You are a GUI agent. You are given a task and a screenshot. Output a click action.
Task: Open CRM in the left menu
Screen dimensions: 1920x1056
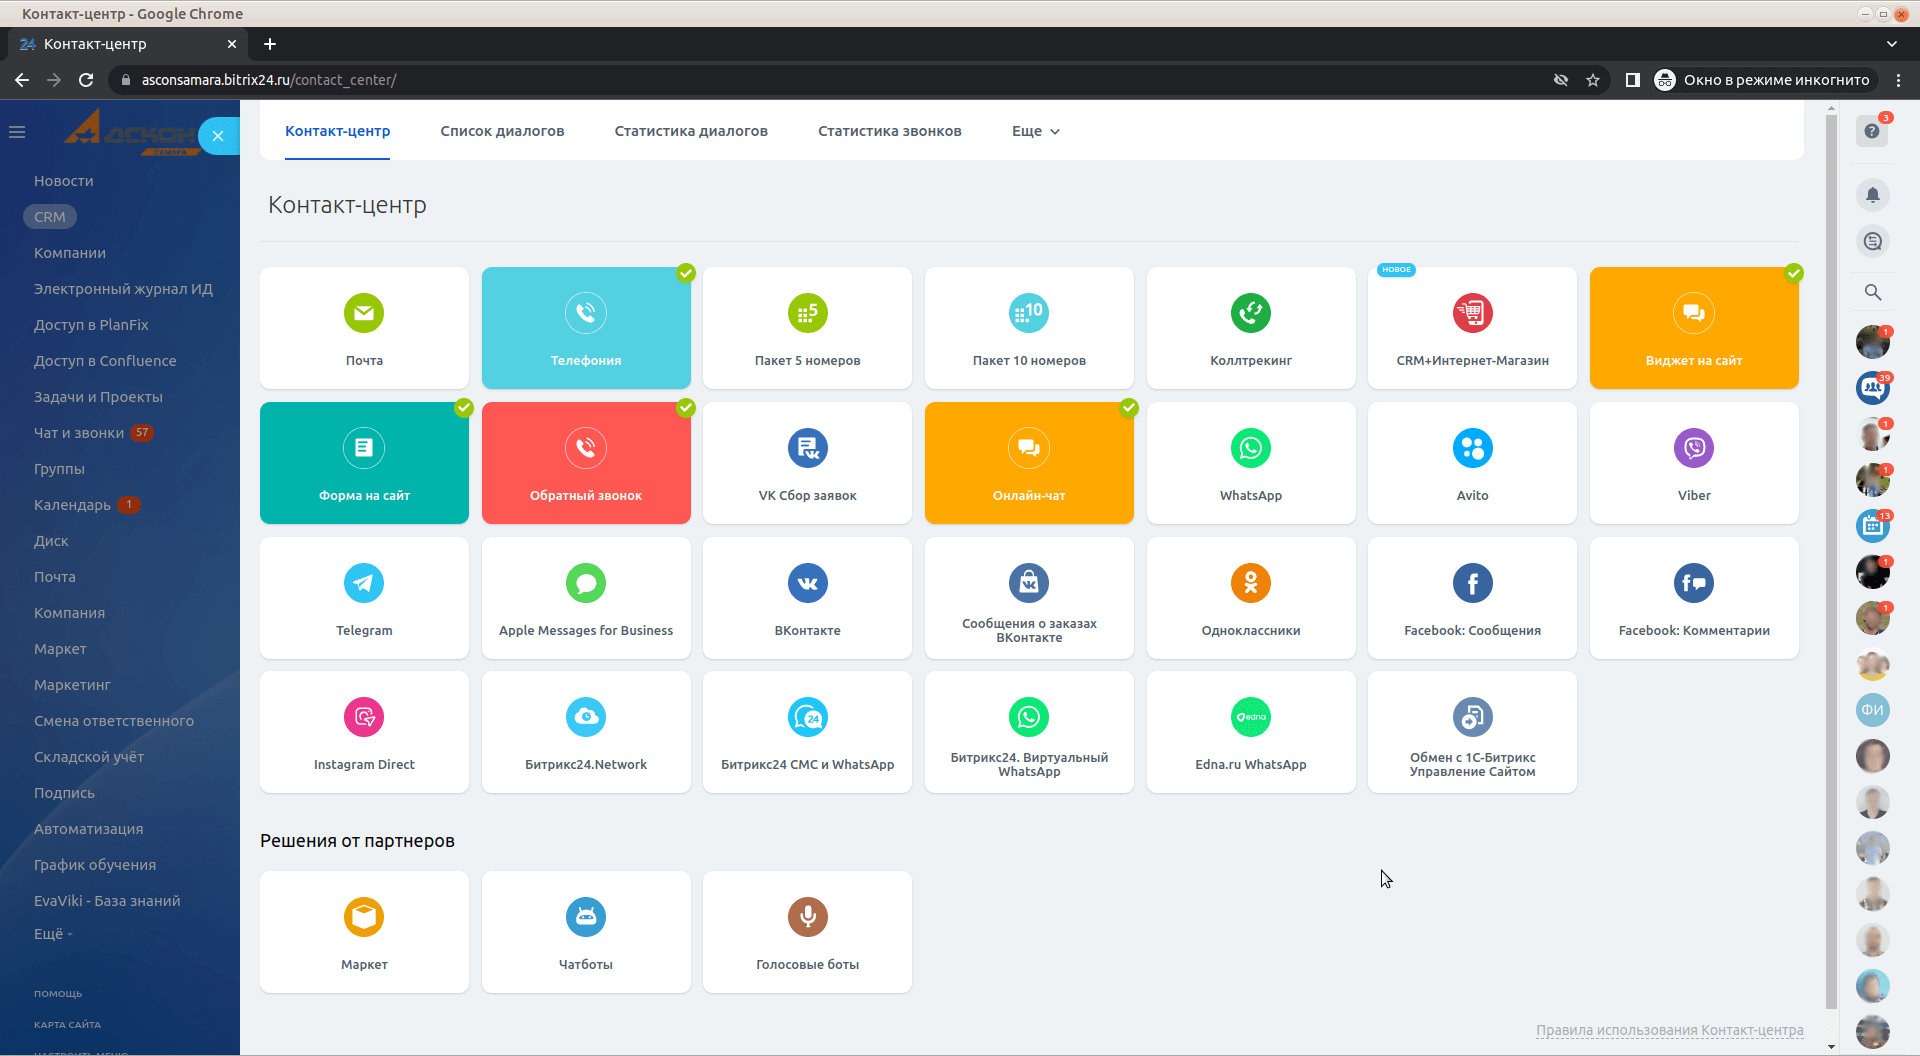point(50,217)
